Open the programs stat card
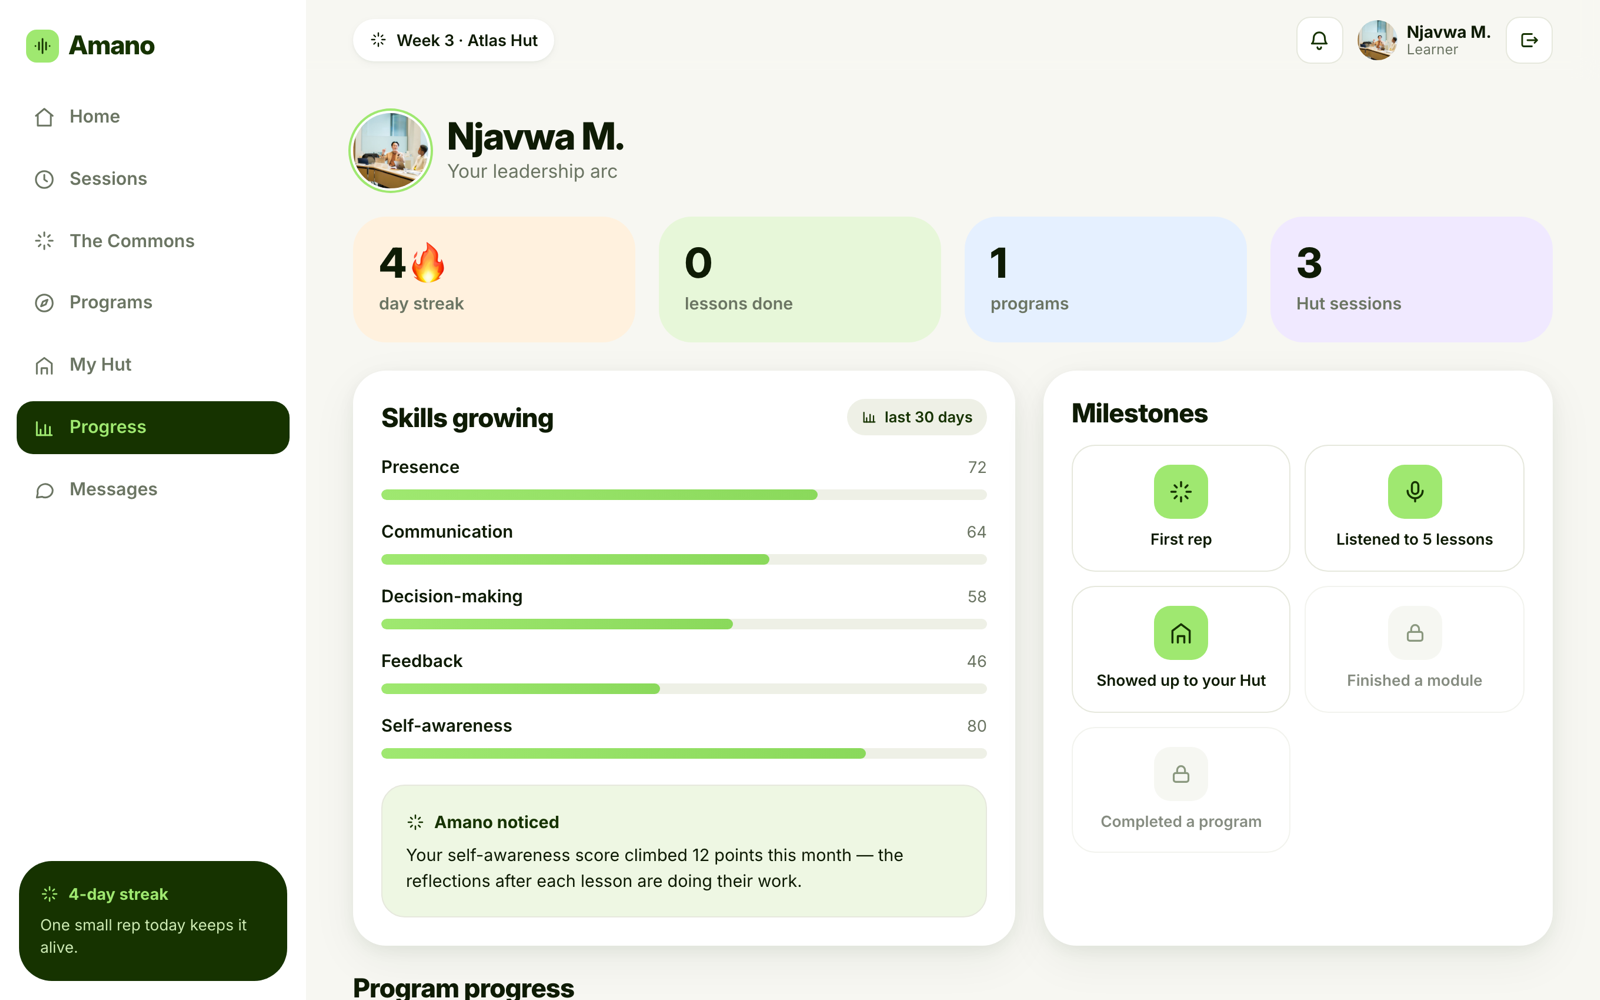 point(1106,280)
